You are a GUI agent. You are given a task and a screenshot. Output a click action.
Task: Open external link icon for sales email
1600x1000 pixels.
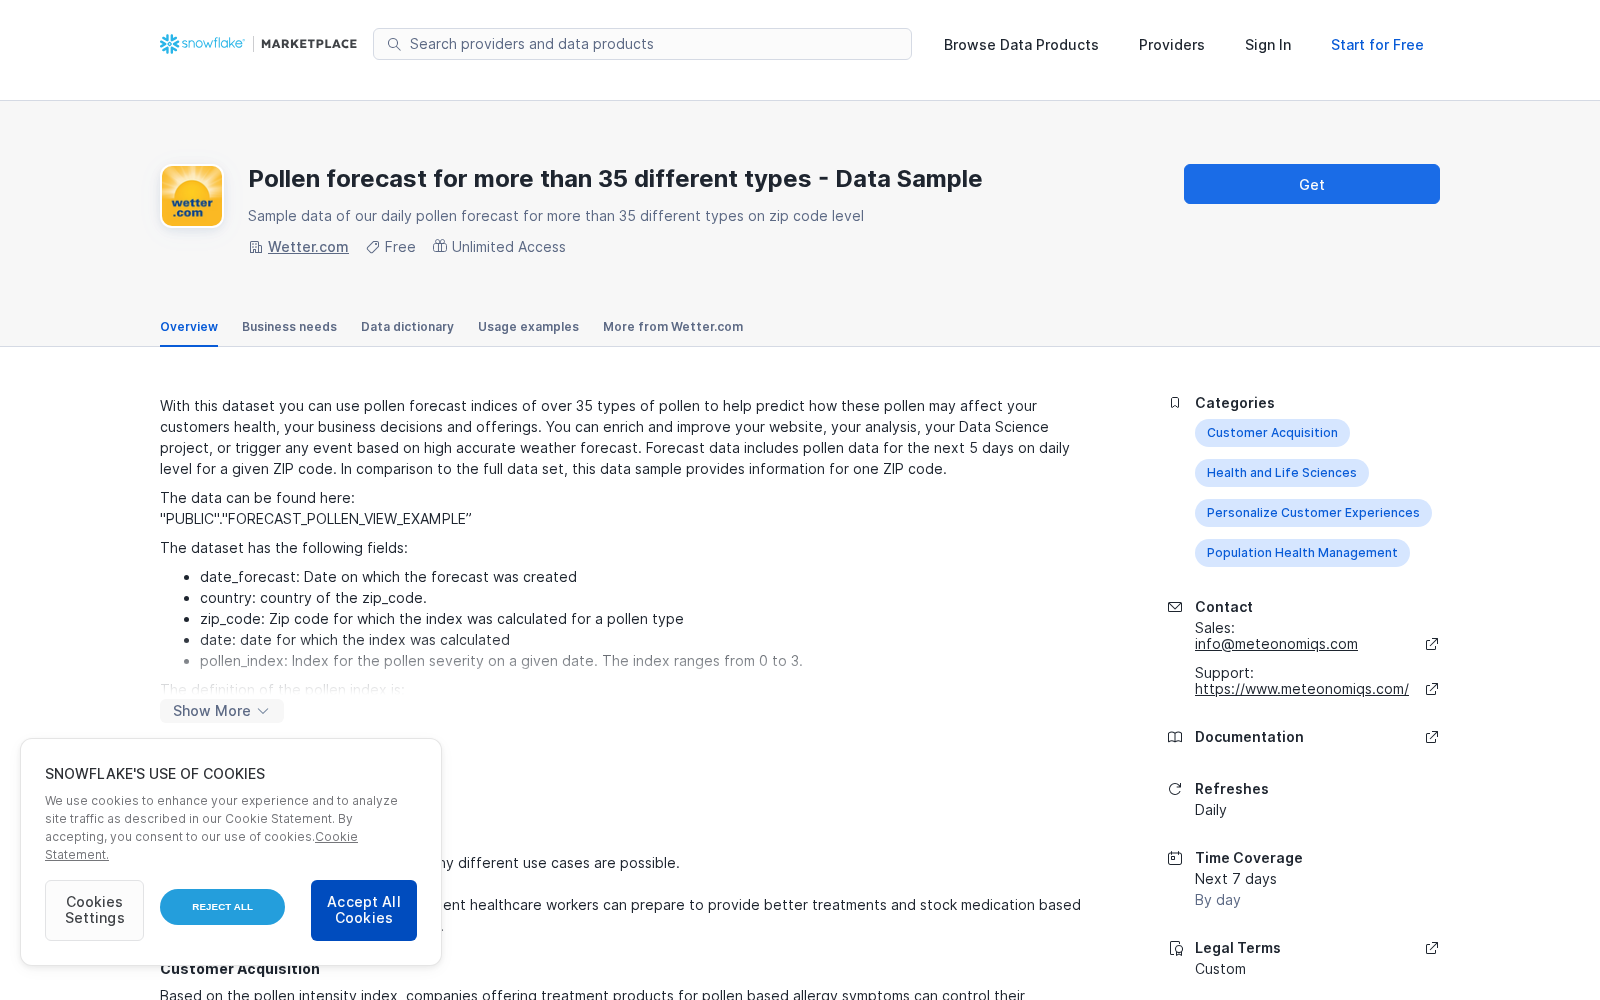[x=1432, y=644]
